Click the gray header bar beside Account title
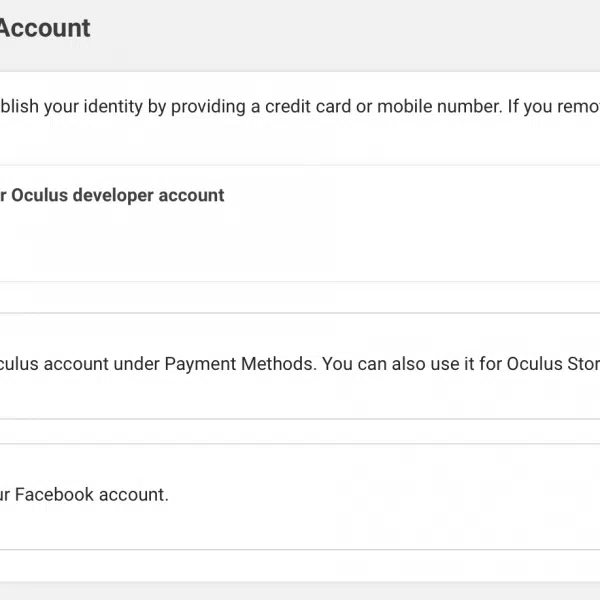Viewport: 600px width, 600px height. pyautogui.click(x=344, y=34)
